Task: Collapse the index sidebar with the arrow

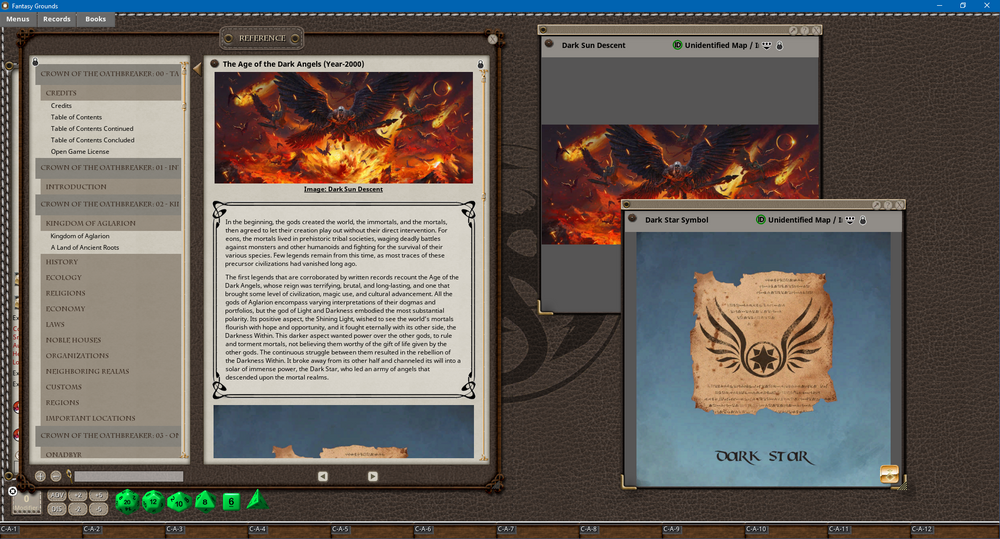Action: 197,68
